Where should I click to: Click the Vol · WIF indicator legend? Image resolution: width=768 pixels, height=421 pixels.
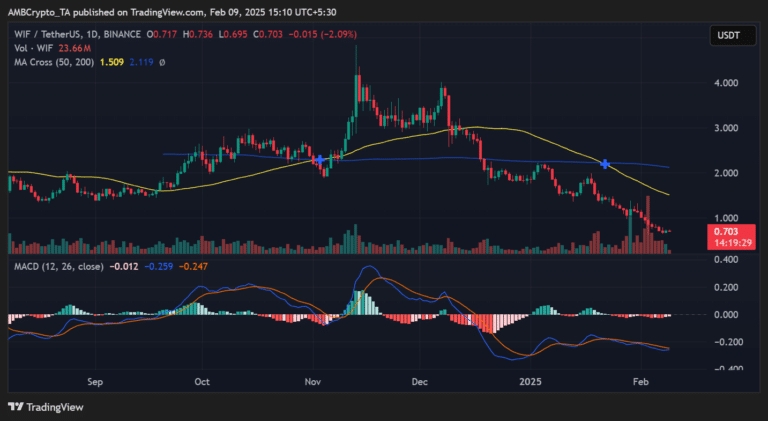pos(31,48)
